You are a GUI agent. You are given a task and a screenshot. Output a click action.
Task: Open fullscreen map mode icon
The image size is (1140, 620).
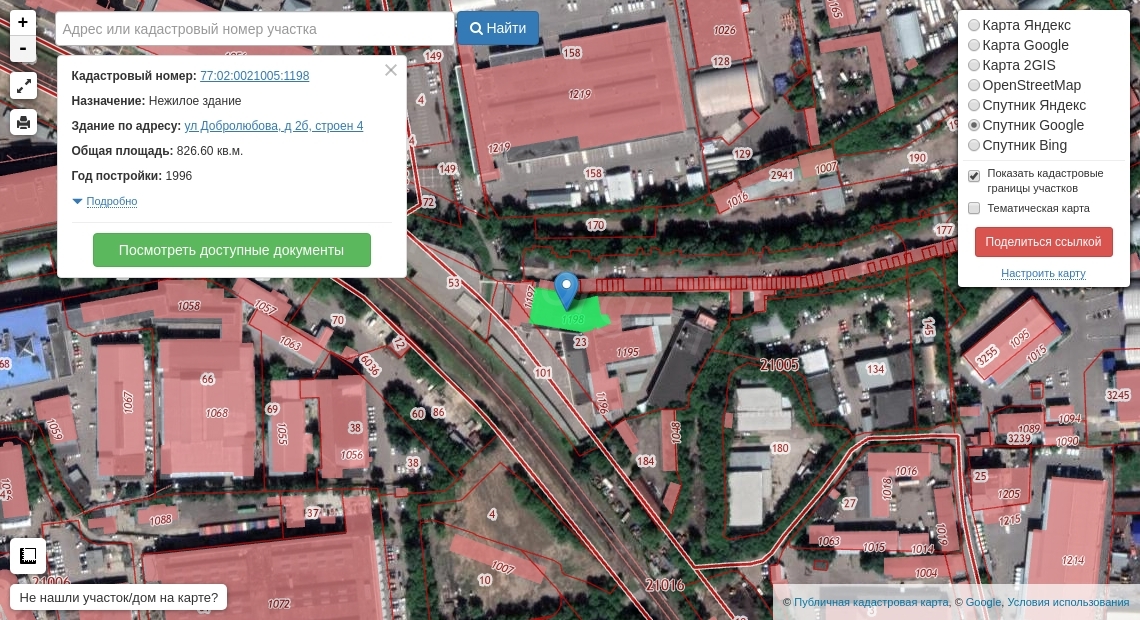[23, 86]
